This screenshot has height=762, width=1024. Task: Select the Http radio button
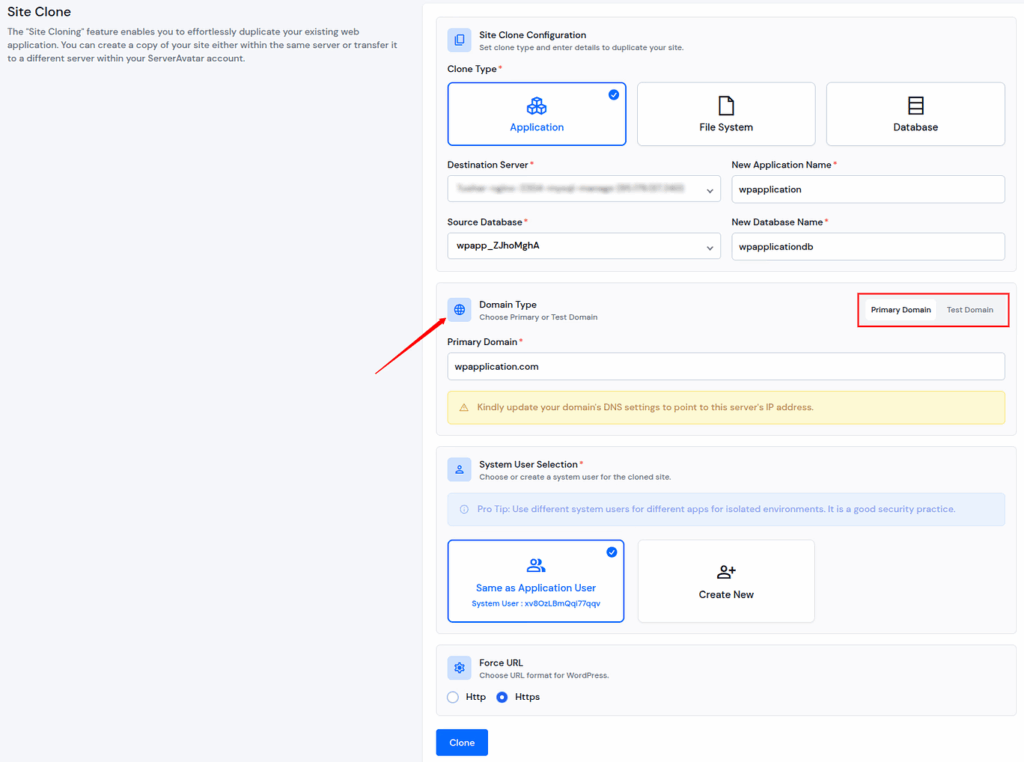coord(452,697)
